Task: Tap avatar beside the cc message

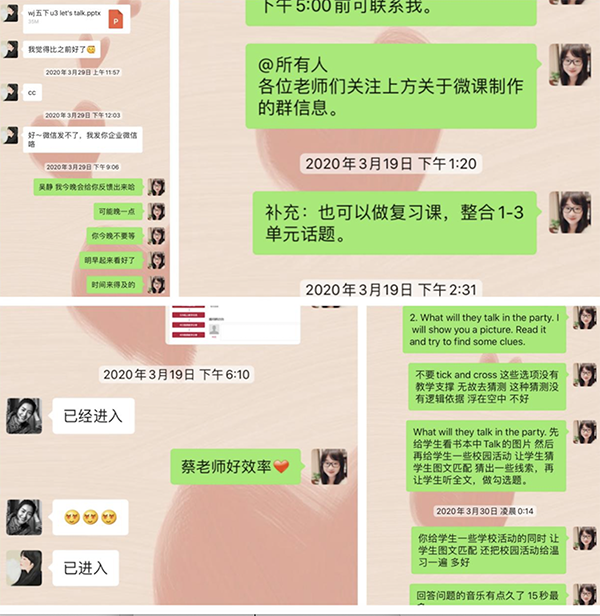Action: (9, 92)
